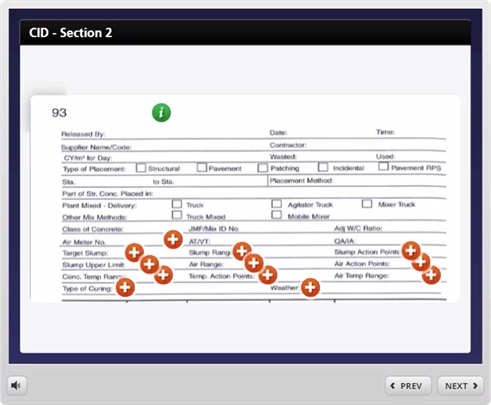Open plus marker on Slump Range
Viewport: 491px width, 405px height.
tap(242, 251)
